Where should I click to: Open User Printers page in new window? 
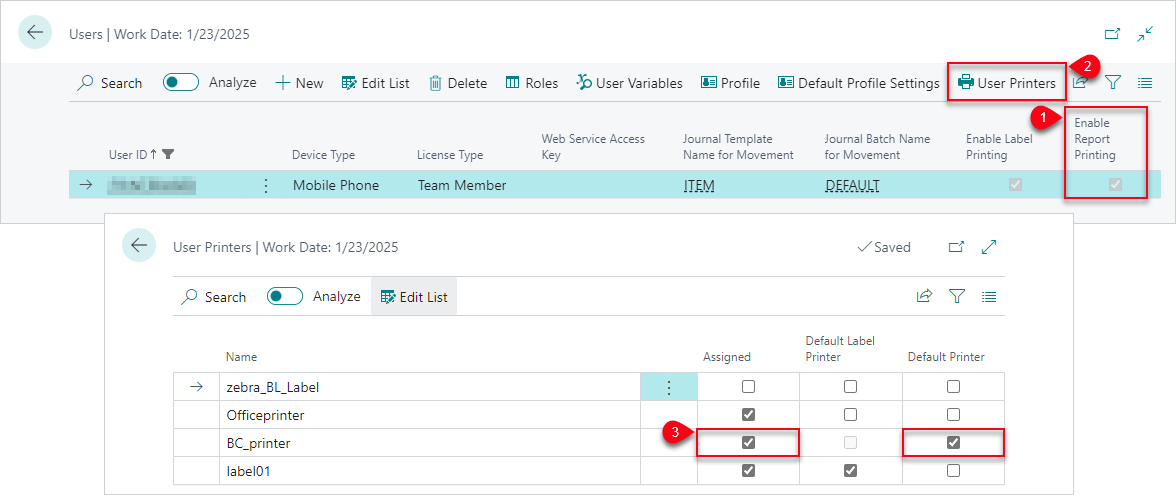click(956, 247)
